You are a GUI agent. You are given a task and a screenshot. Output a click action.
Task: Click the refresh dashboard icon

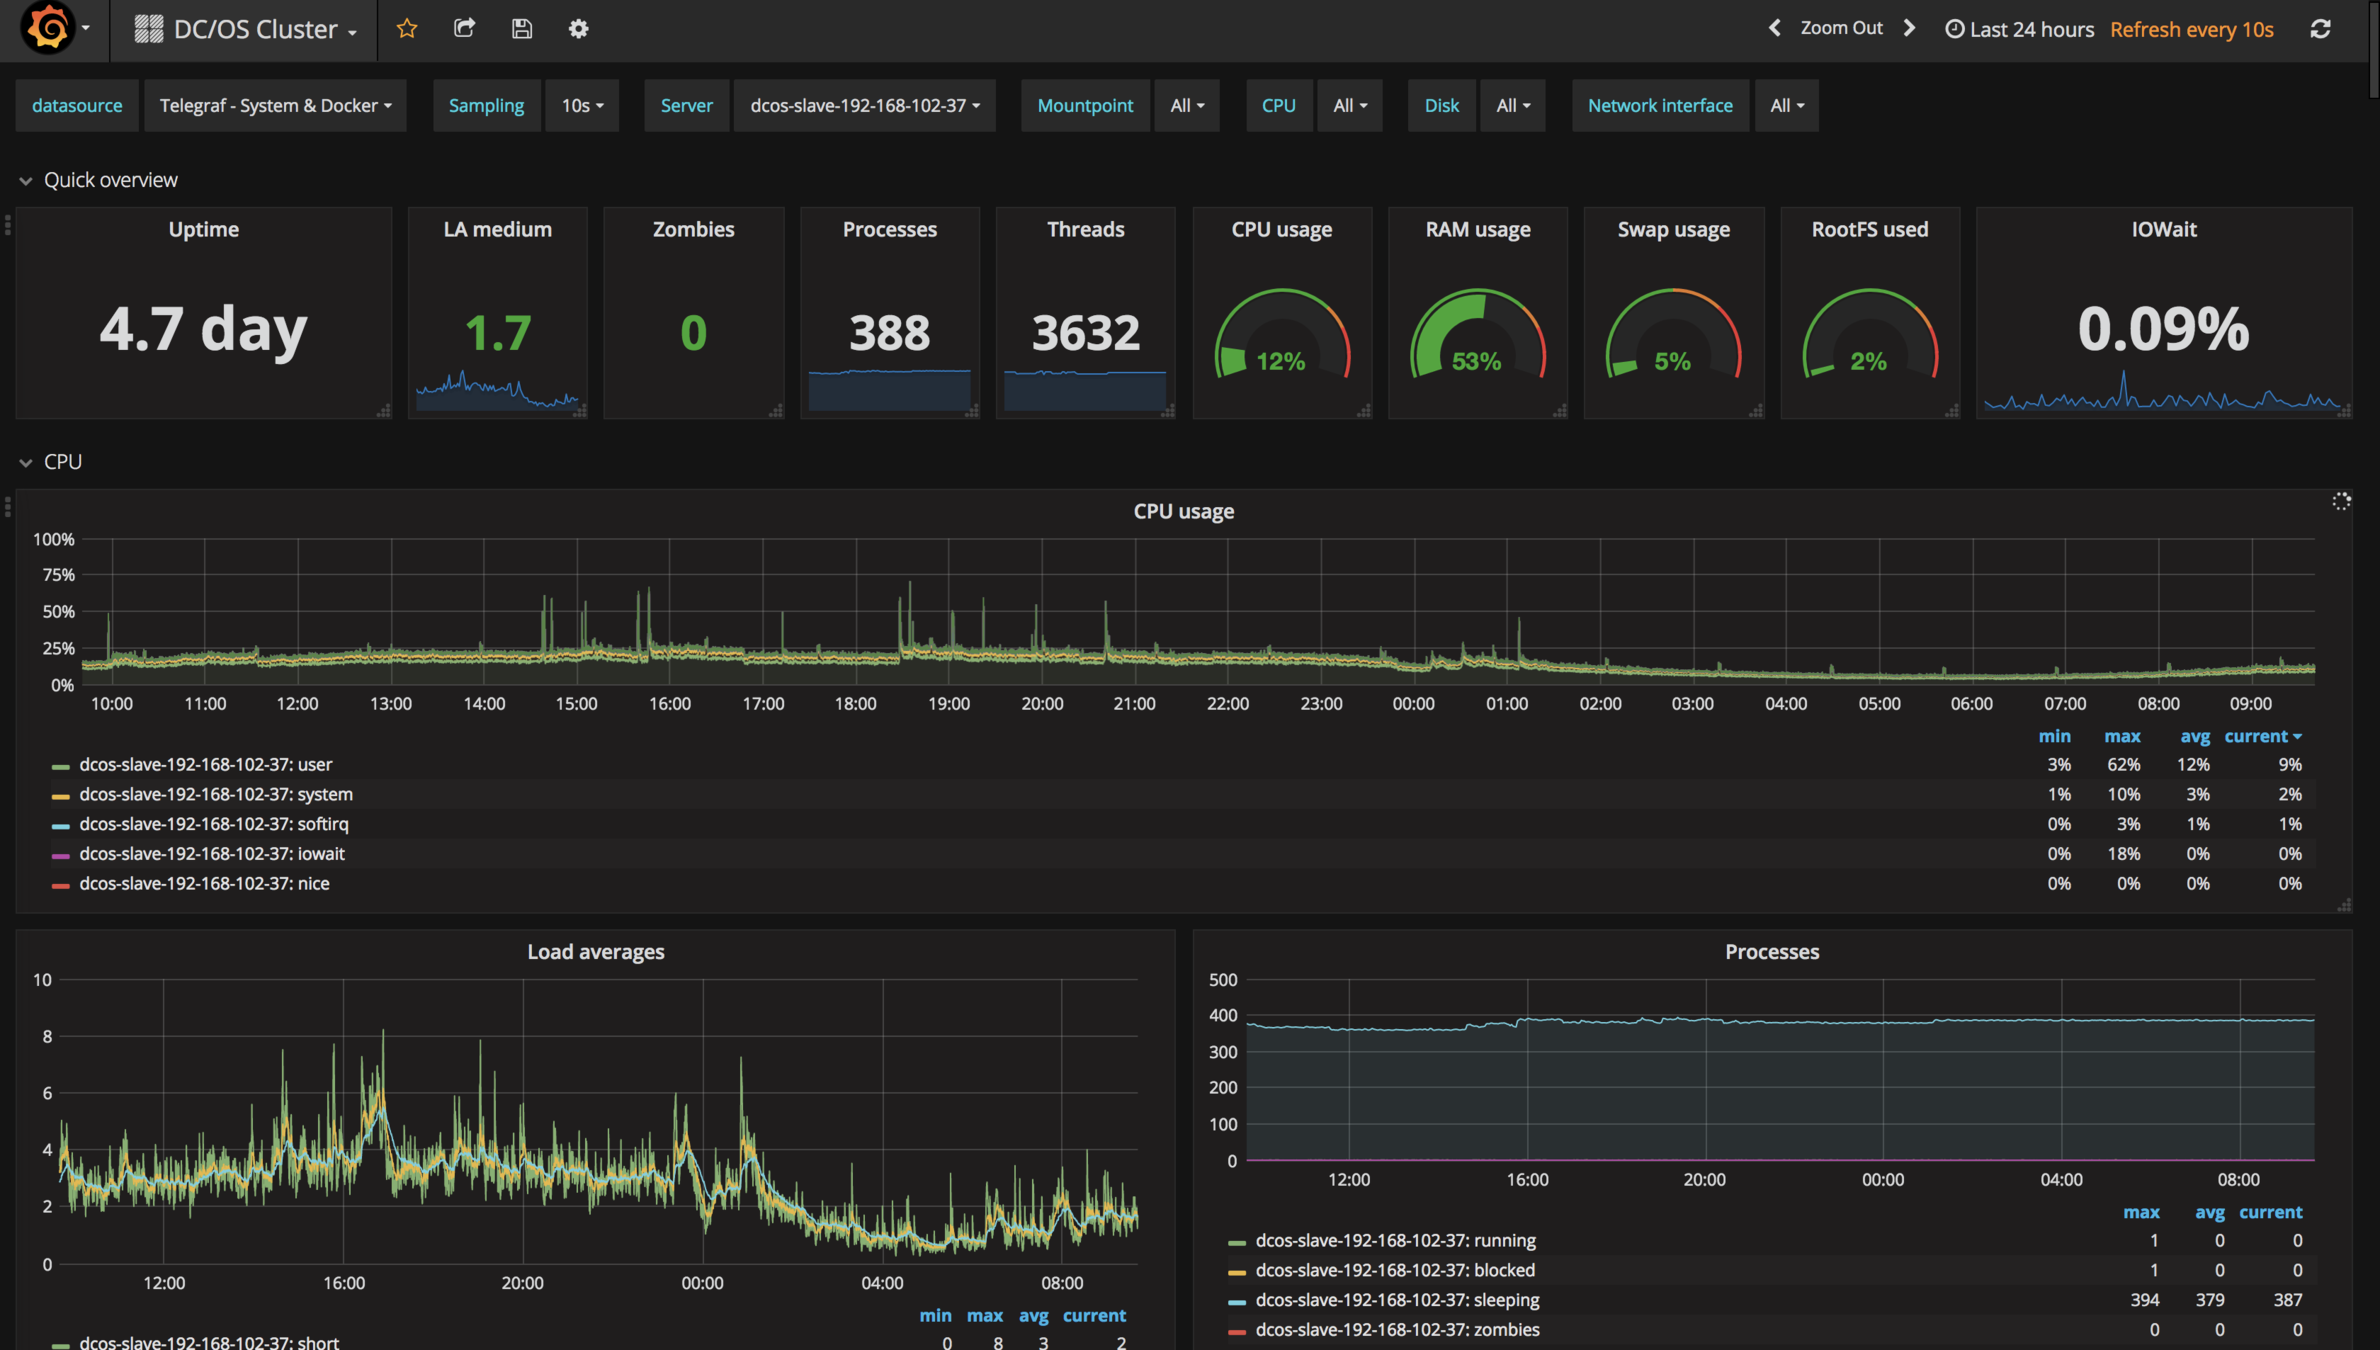coord(2321,29)
